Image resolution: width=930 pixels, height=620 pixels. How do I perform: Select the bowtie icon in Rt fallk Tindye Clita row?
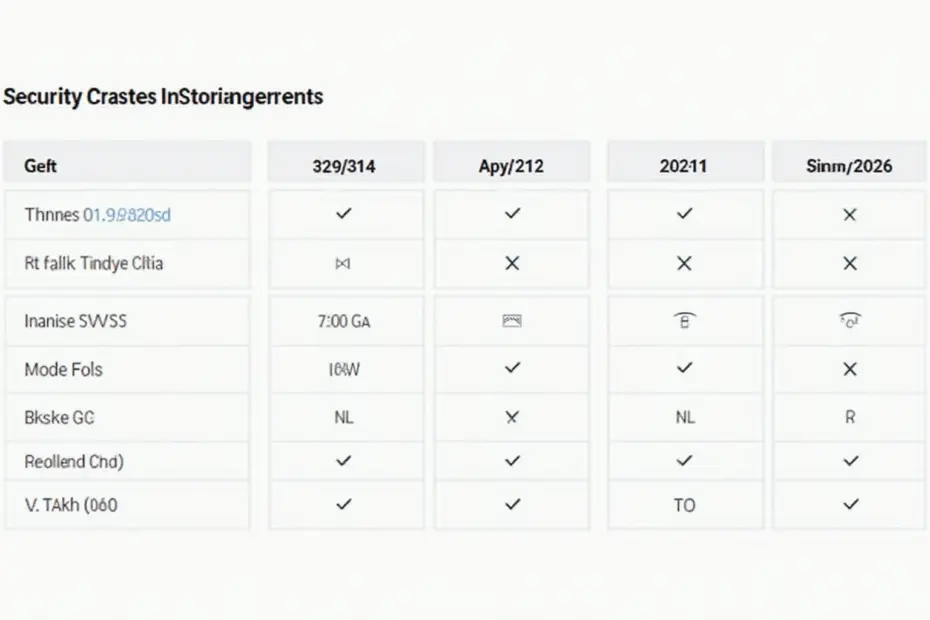[343, 263]
